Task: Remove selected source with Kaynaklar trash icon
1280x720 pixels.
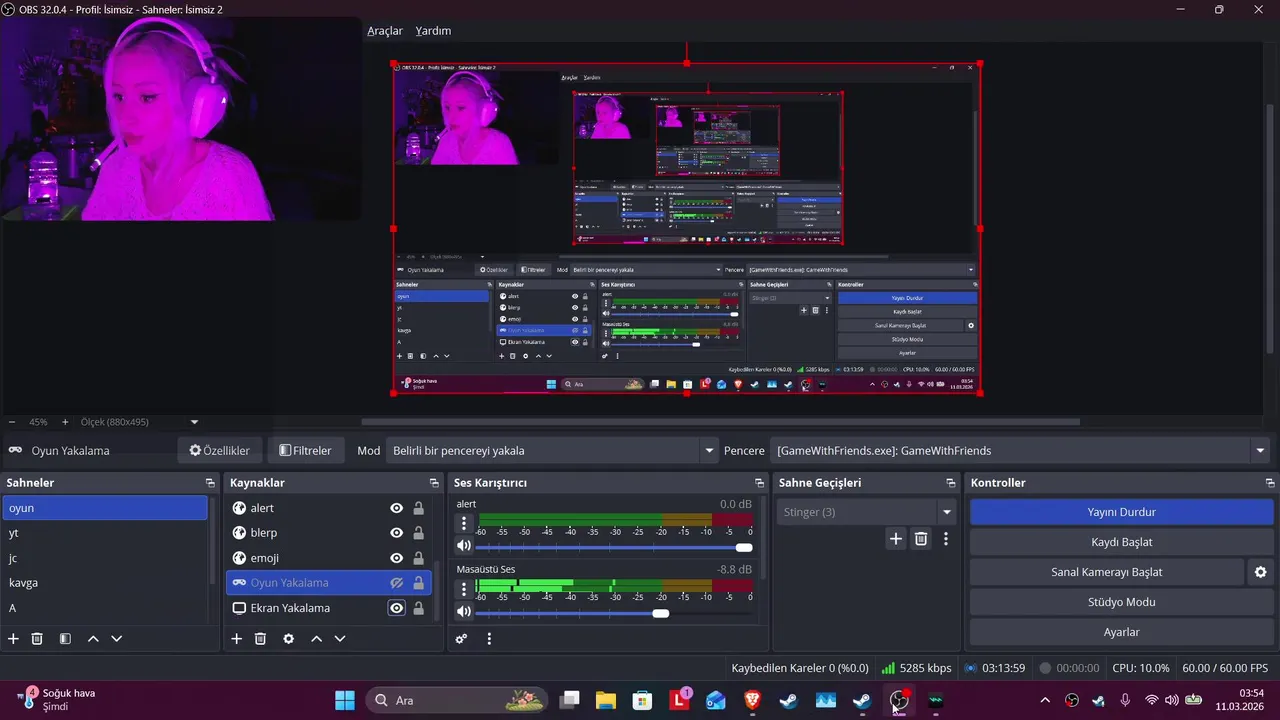Action: coord(260,638)
